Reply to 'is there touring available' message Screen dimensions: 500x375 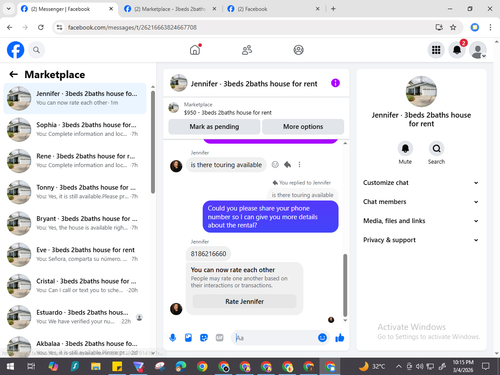pos(287,164)
